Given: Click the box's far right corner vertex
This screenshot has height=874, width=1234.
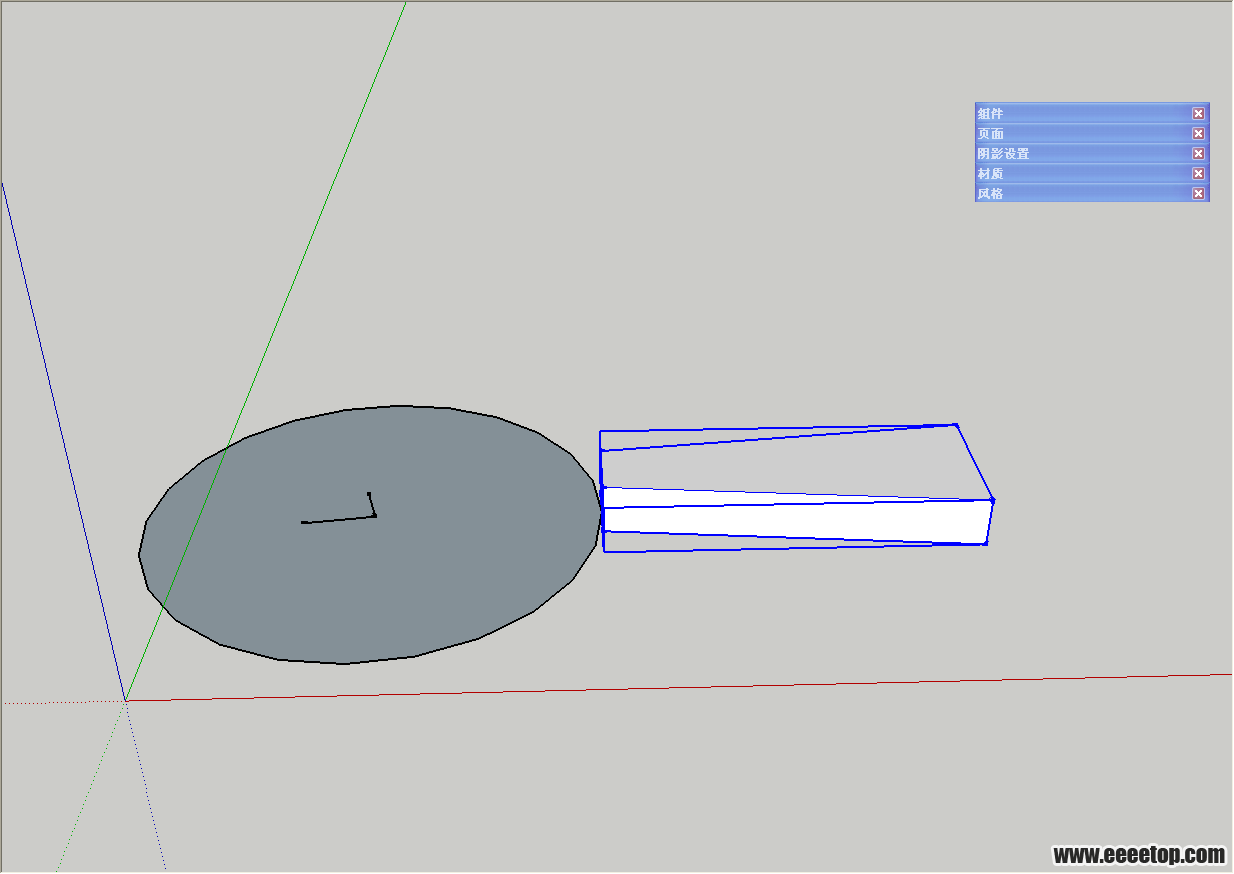Looking at the screenshot, I should point(992,500).
